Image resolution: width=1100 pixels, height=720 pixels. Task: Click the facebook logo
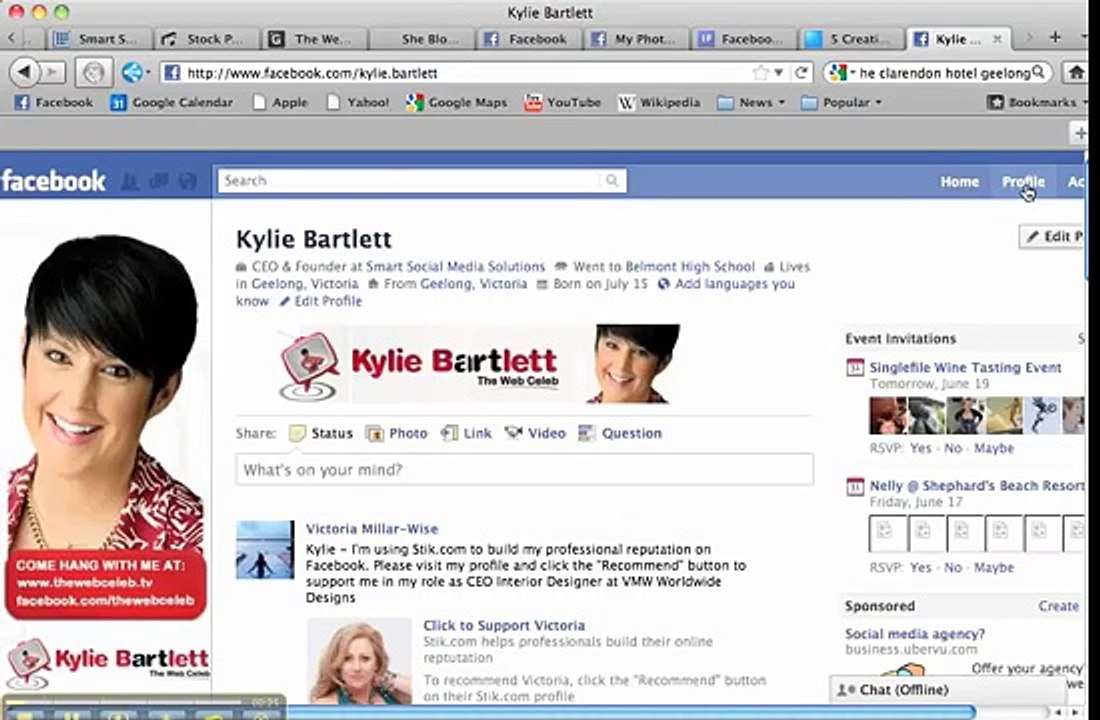[x=53, y=181]
